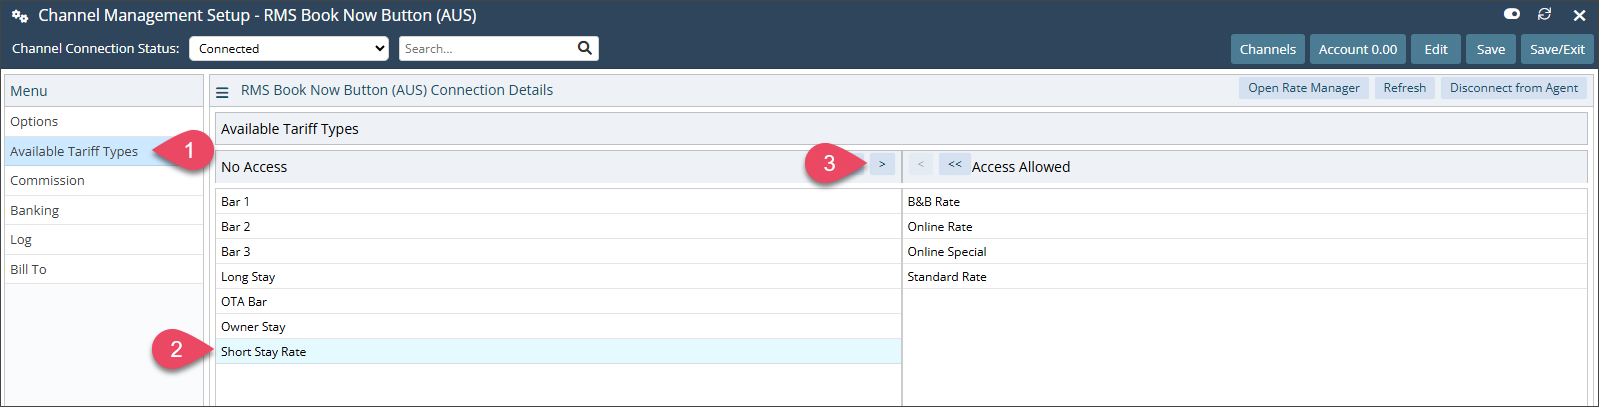This screenshot has height=407, width=1599.
Task: Select Bar 3 in No Access list
Action: (558, 251)
